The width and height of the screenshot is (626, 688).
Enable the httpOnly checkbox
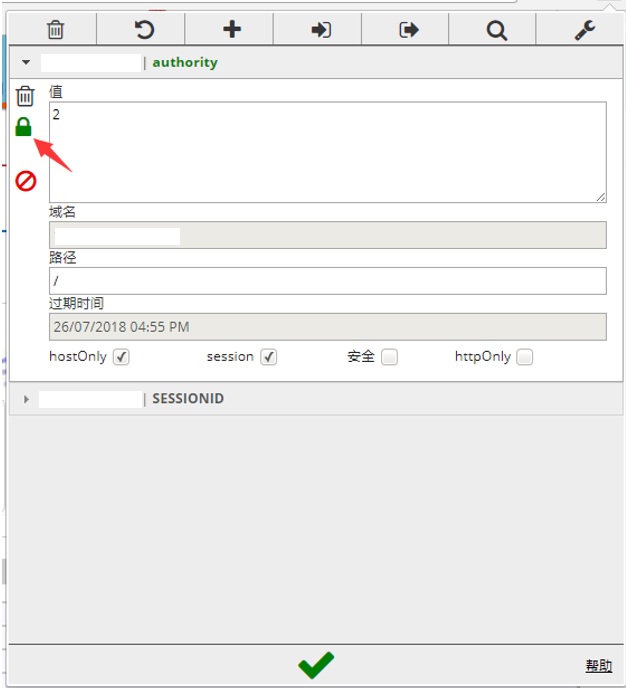click(x=525, y=357)
